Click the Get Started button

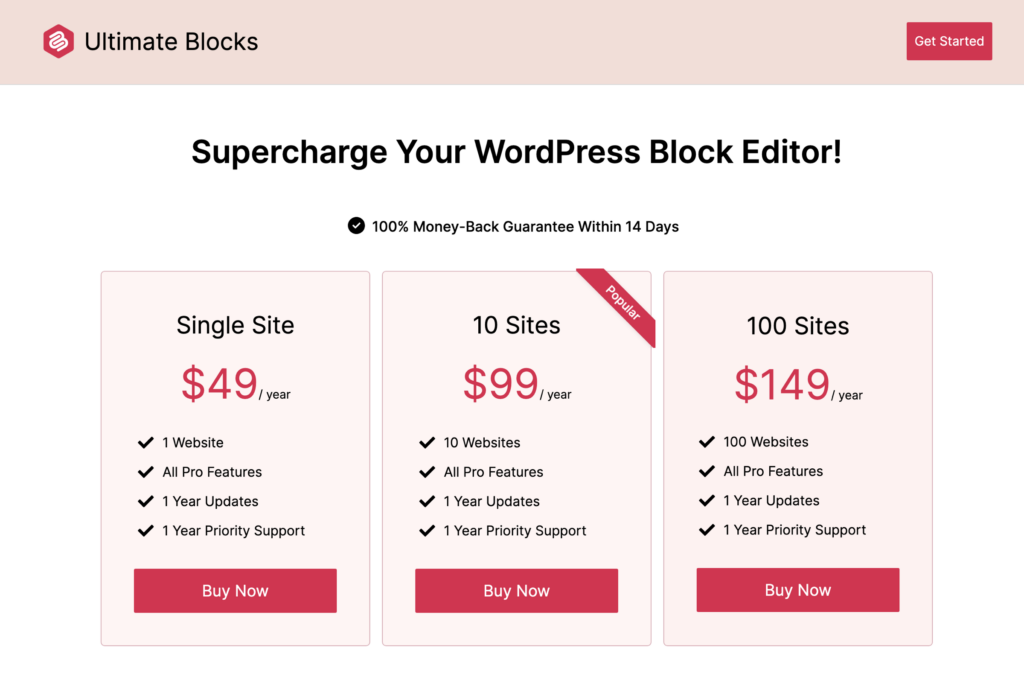point(949,41)
